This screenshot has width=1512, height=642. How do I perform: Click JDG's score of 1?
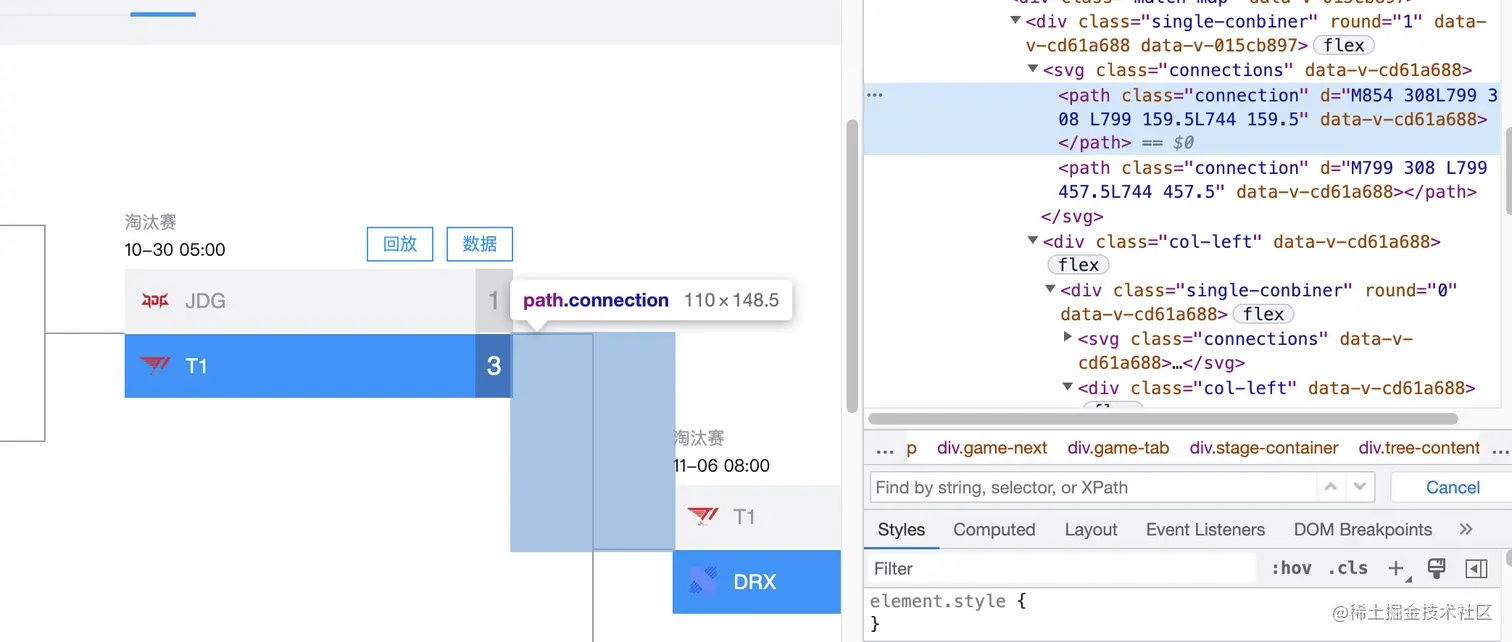click(x=493, y=301)
